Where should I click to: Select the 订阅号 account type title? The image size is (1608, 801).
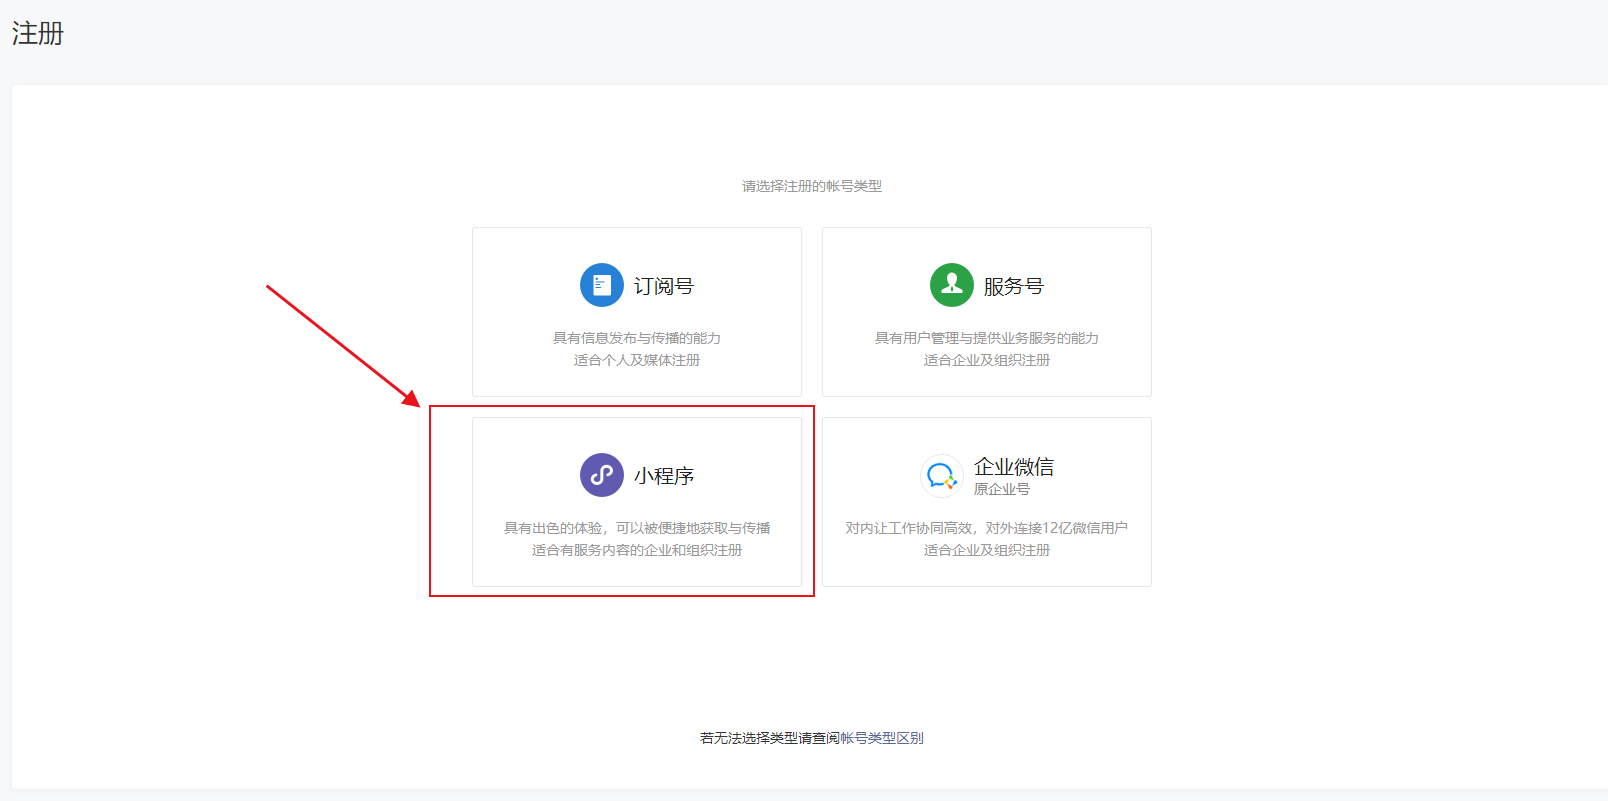click(664, 286)
